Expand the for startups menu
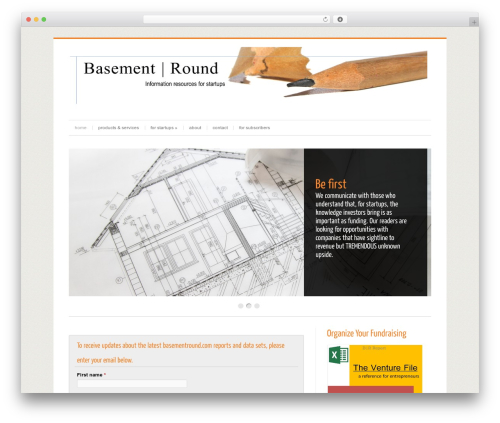Image resolution: width=500 pixels, height=423 pixels. (x=164, y=128)
